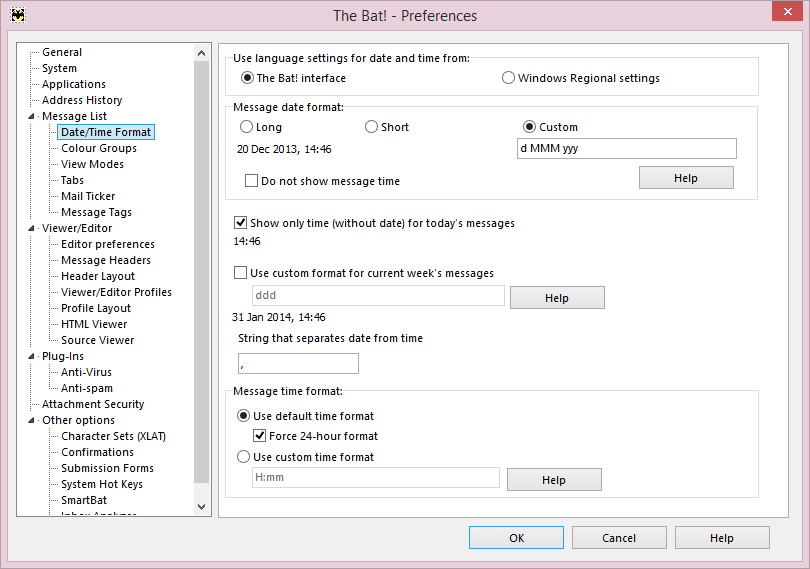Open the System Hot Keys page
The image size is (810, 569).
pyautogui.click(x=102, y=485)
